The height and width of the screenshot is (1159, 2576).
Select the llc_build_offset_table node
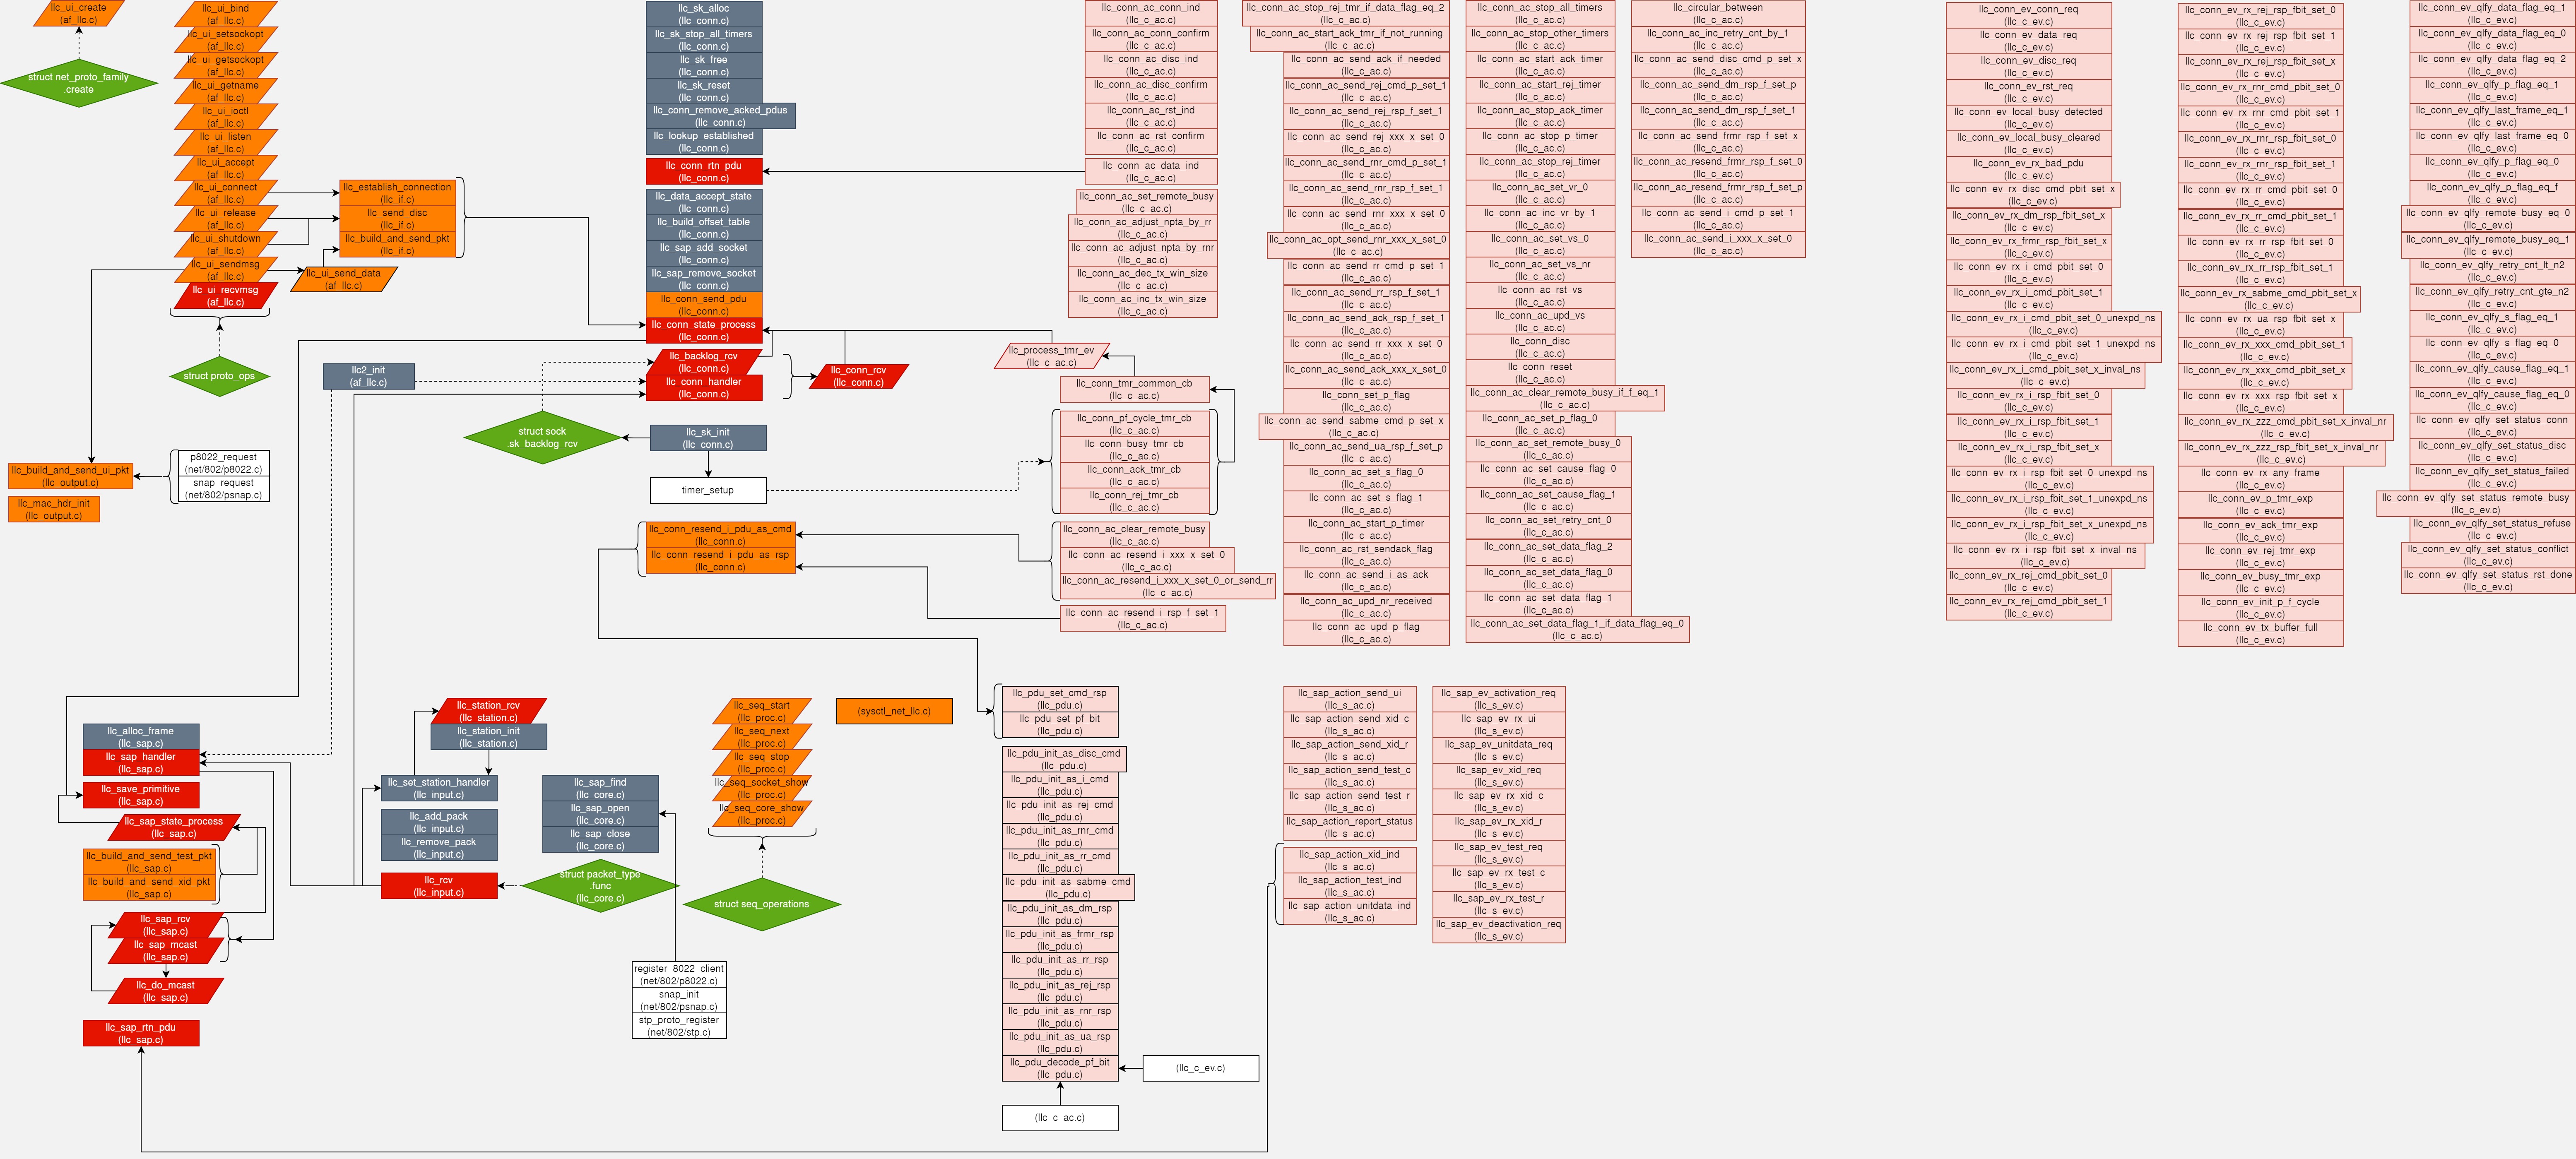pyautogui.click(x=704, y=228)
